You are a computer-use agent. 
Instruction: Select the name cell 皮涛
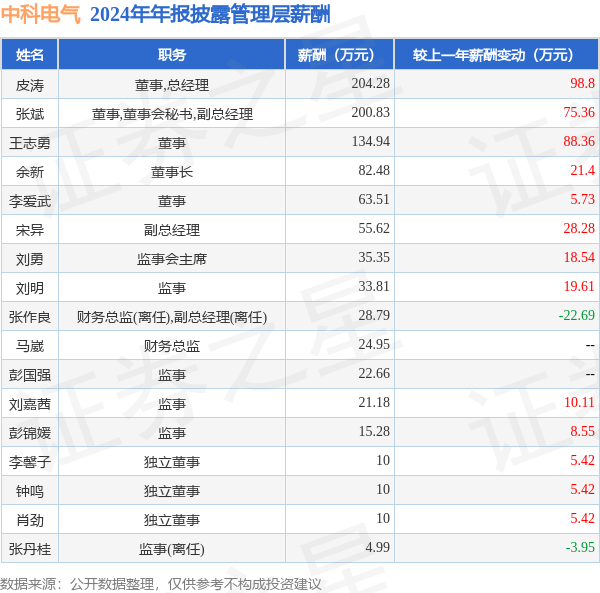point(30,85)
